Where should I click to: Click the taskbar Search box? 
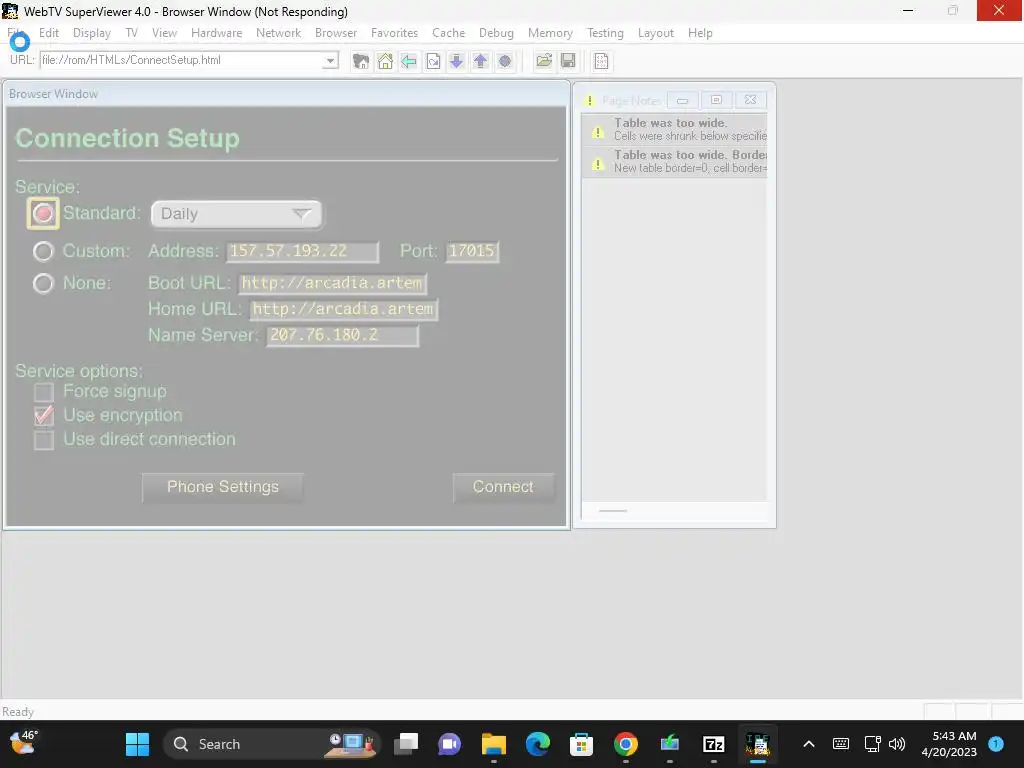pos(272,744)
